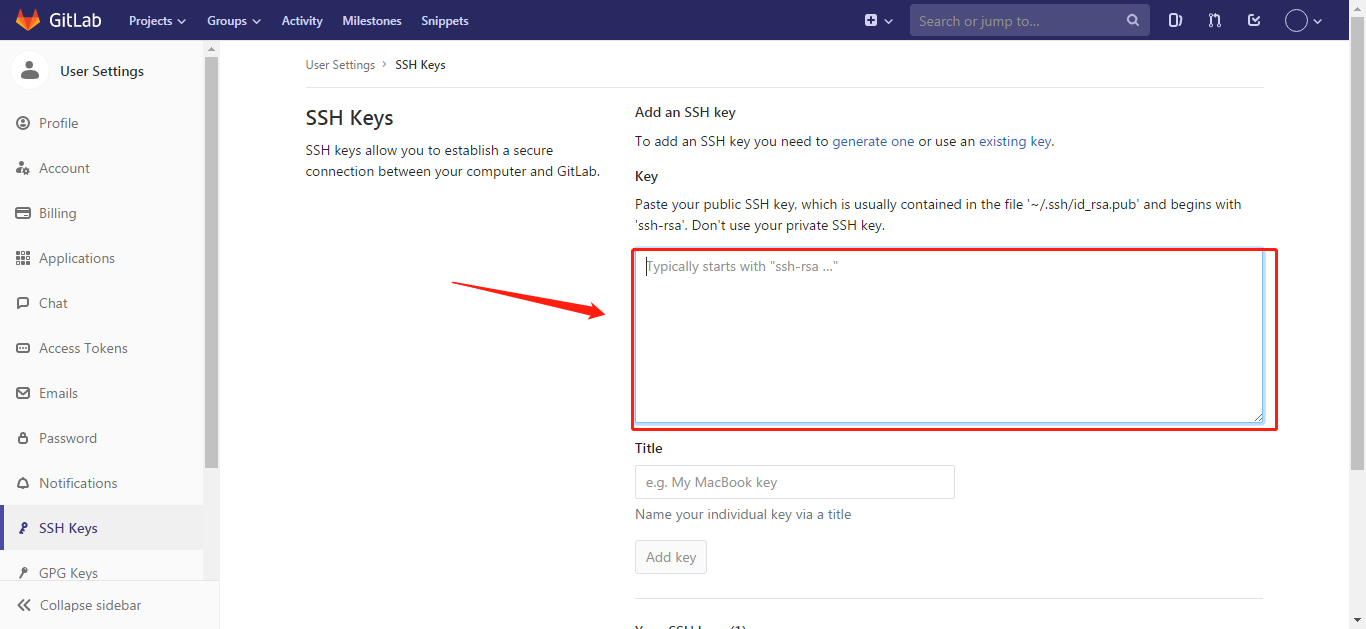This screenshot has height=629, width=1366.
Task: Click the search magnifier icon
Action: coord(1132,20)
